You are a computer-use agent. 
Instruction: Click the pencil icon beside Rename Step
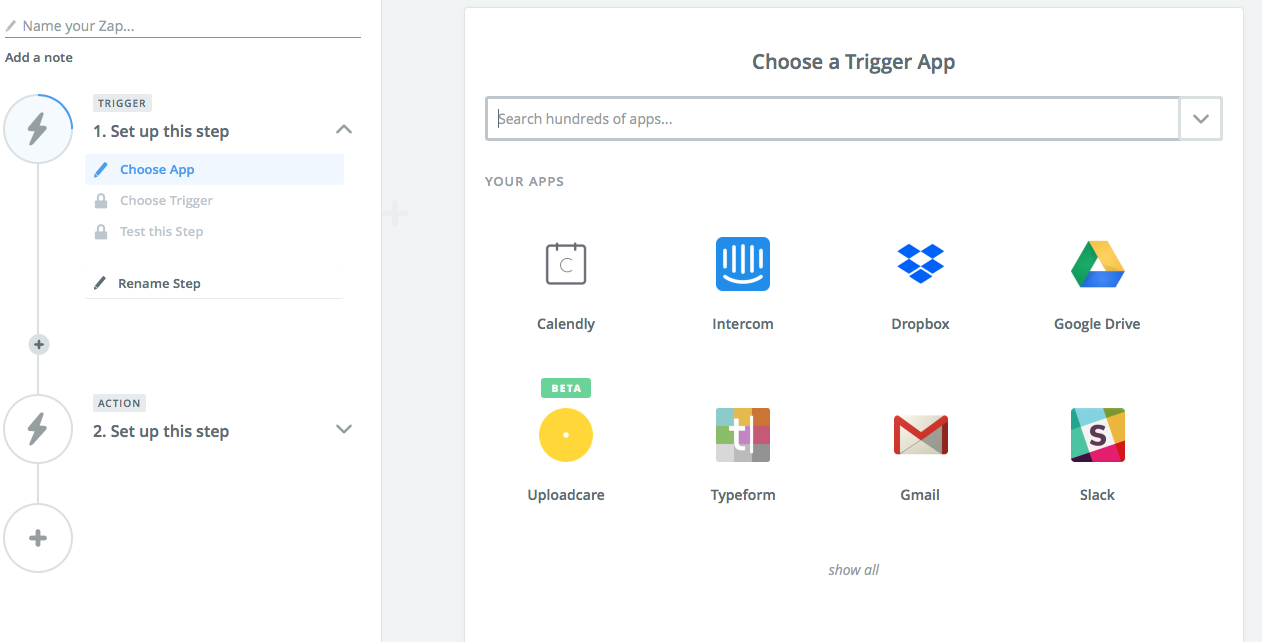pos(99,283)
